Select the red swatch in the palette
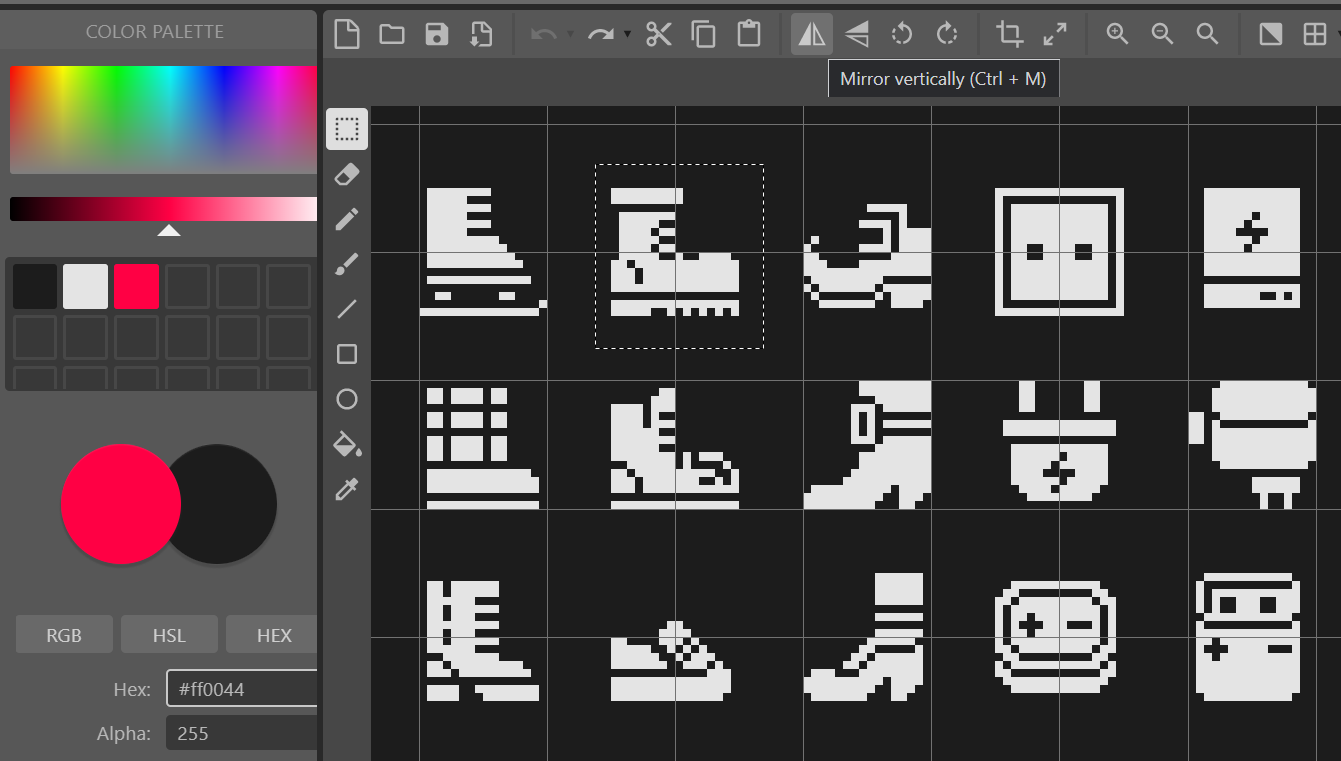The width and height of the screenshot is (1341, 761). 136,286
